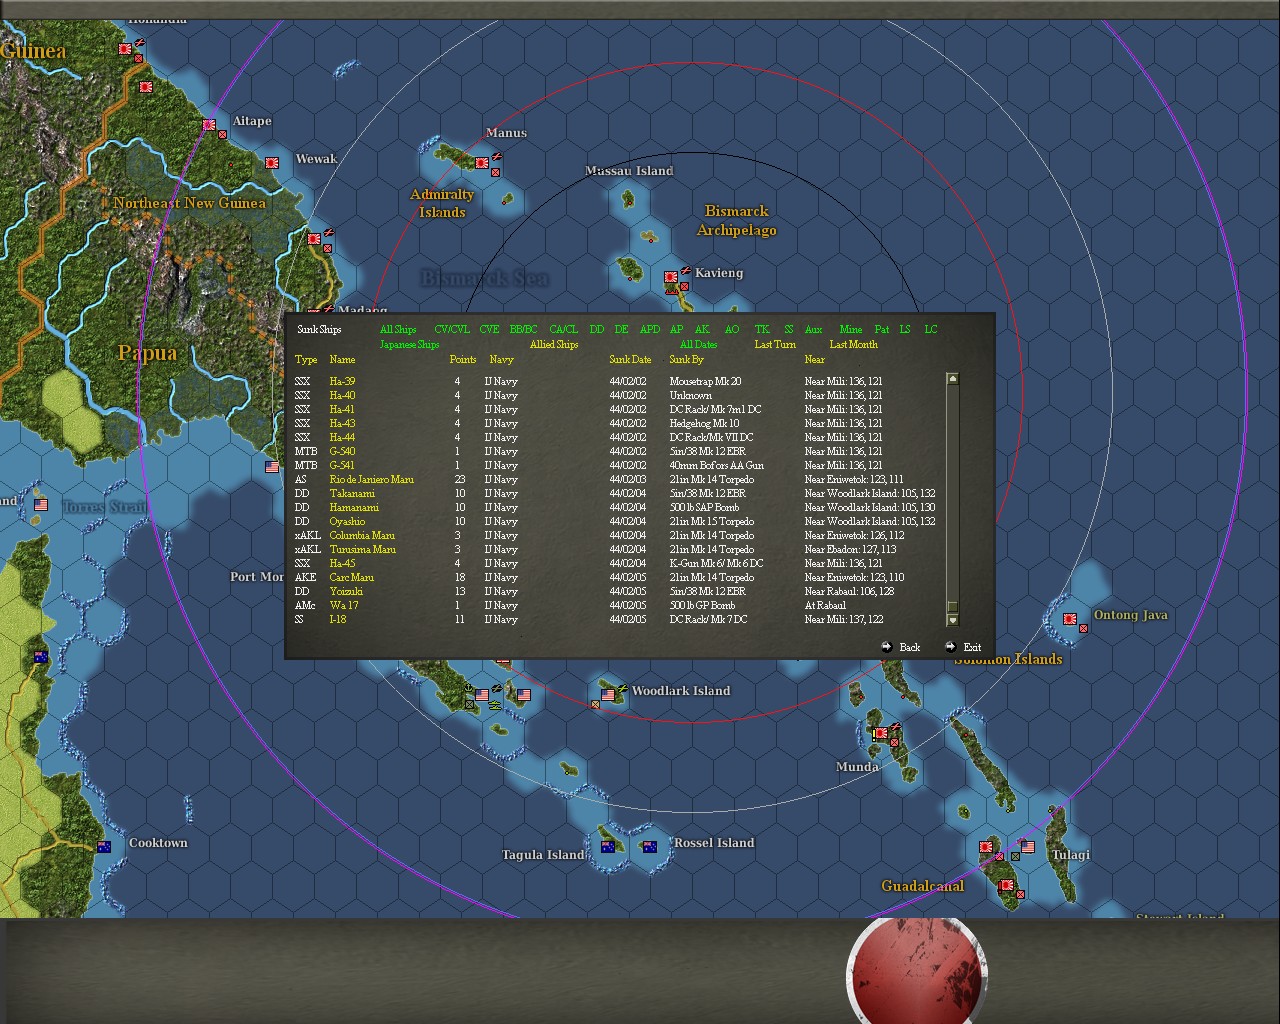Show only Japanese Ships
This screenshot has width=1280, height=1024.
409,344
